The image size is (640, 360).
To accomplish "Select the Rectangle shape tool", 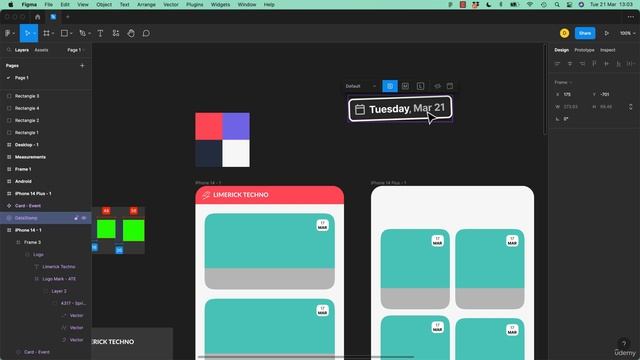I will pos(64,33).
